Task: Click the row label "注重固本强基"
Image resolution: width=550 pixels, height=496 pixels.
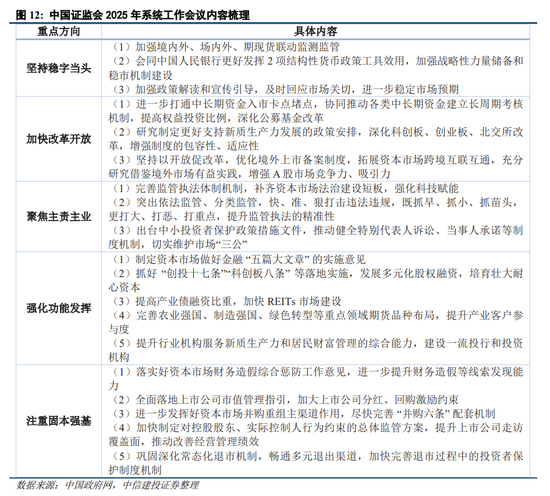Action: tap(59, 421)
